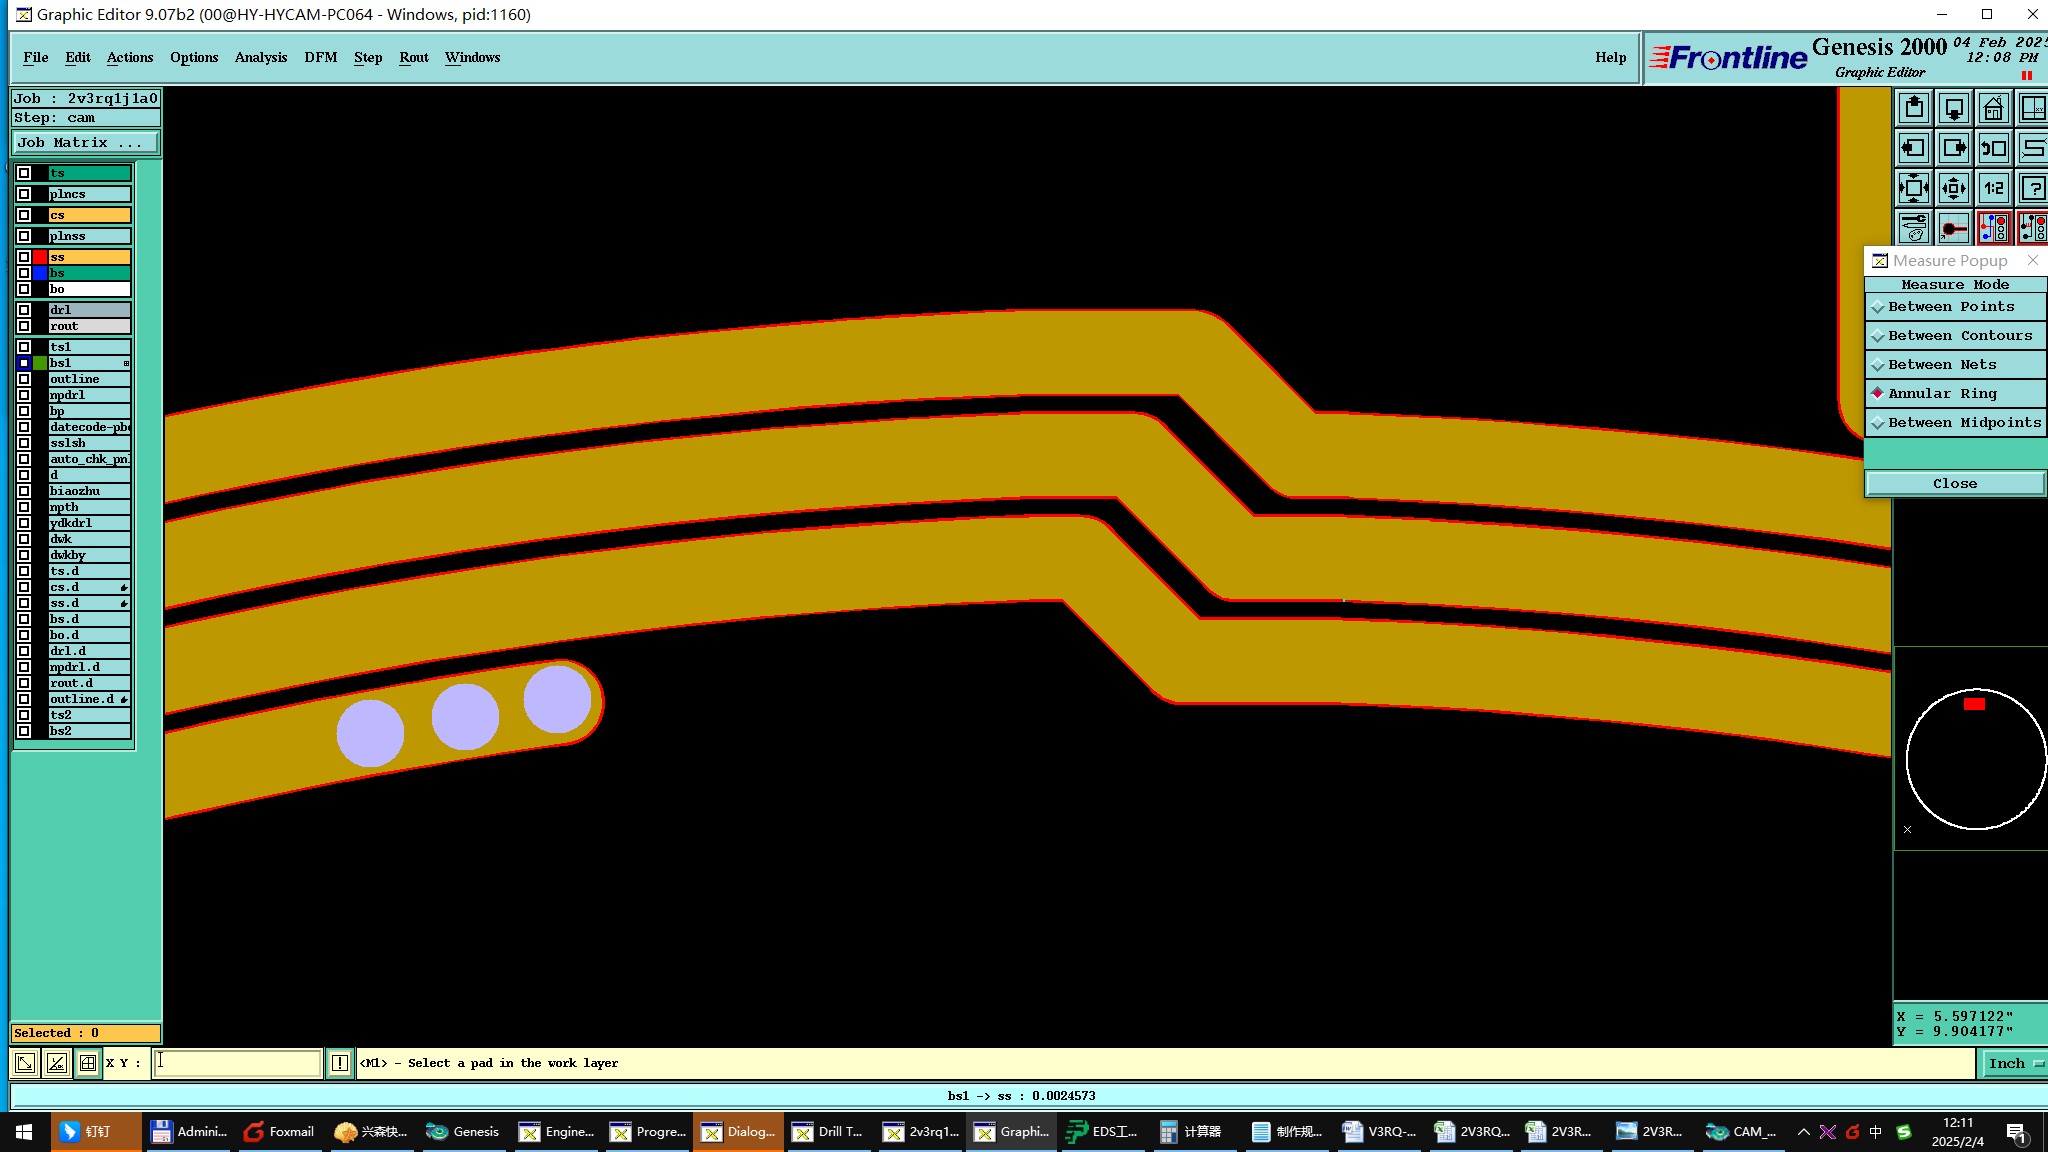The width and height of the screenshot is (2048, 1152).
Task: Click the exclamation mark icon beside XY field
Action: [x=340, y=1063]
